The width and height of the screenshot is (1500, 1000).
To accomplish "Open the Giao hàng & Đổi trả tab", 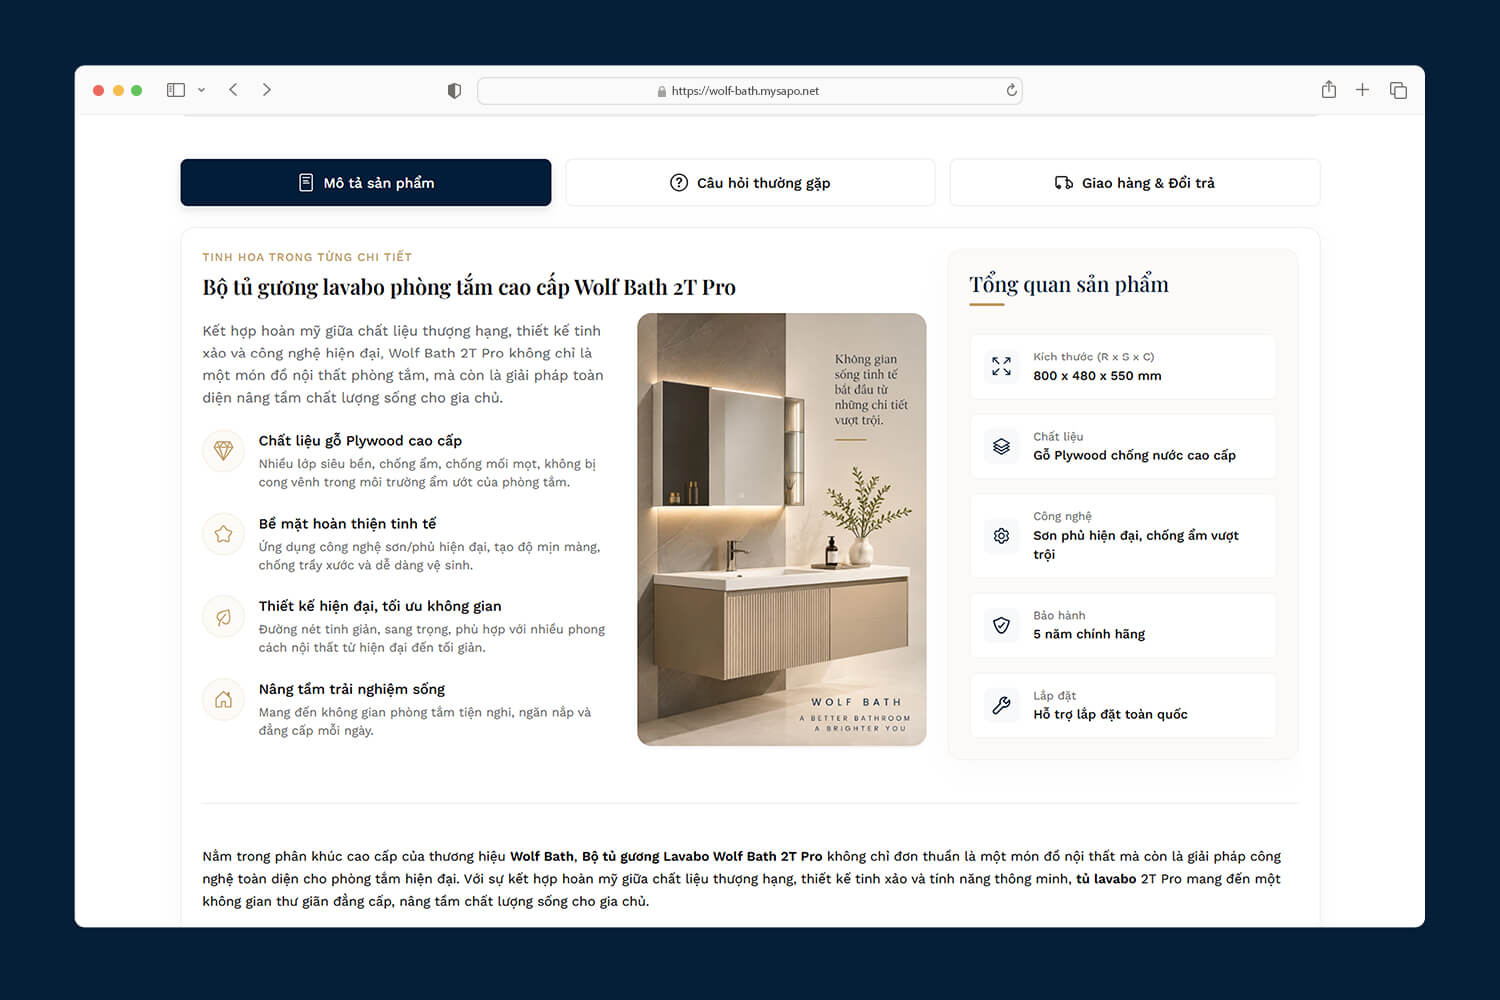I will click(1135, 183).
